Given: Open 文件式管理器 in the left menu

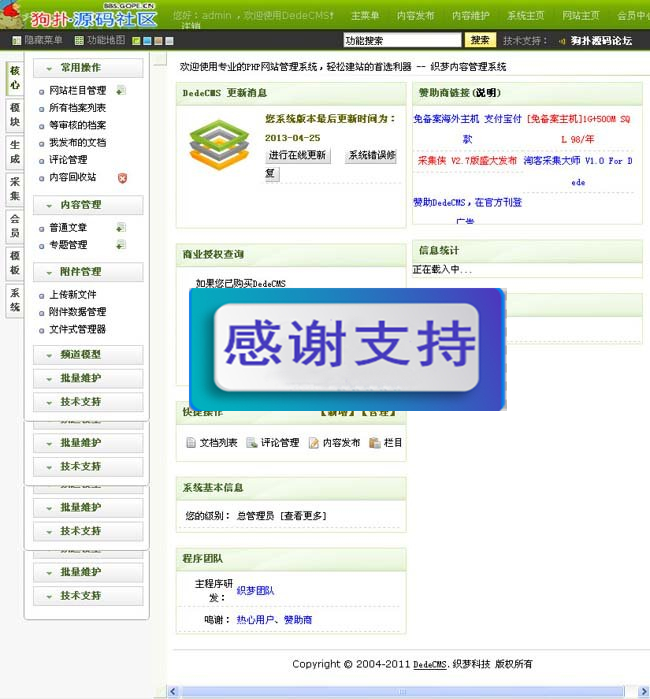Looking at the screenshot, I should point(77,329).
